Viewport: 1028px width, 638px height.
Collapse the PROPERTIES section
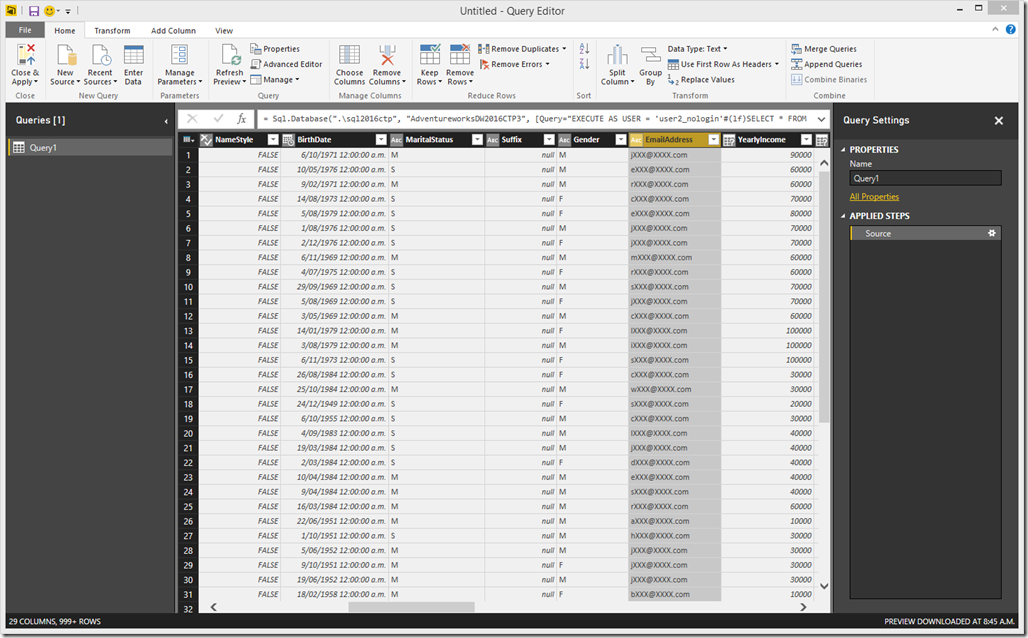[843, 150]
